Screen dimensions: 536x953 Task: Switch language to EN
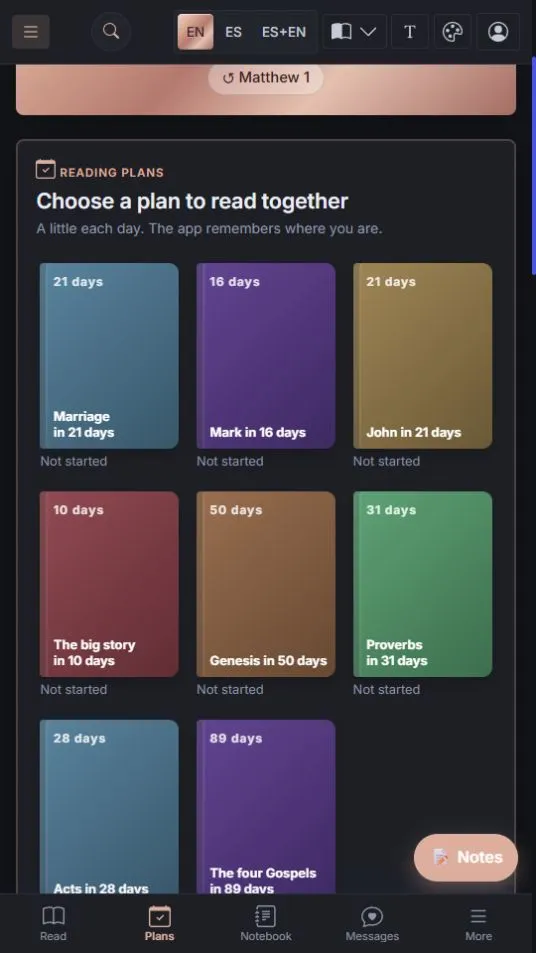[195, 32]
